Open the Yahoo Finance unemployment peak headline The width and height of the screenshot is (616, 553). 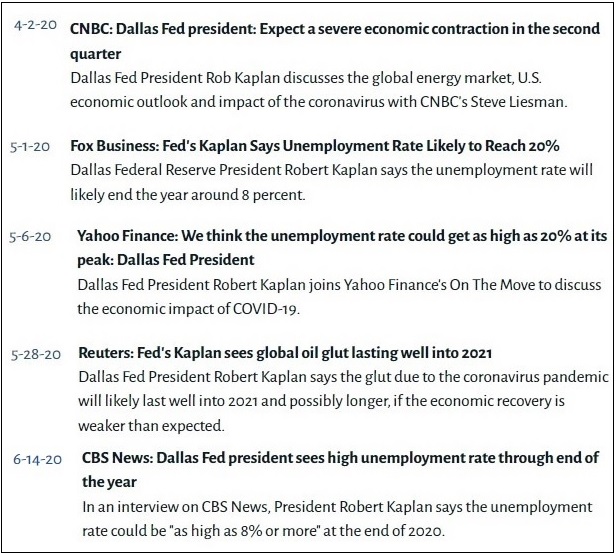point(342,247)
